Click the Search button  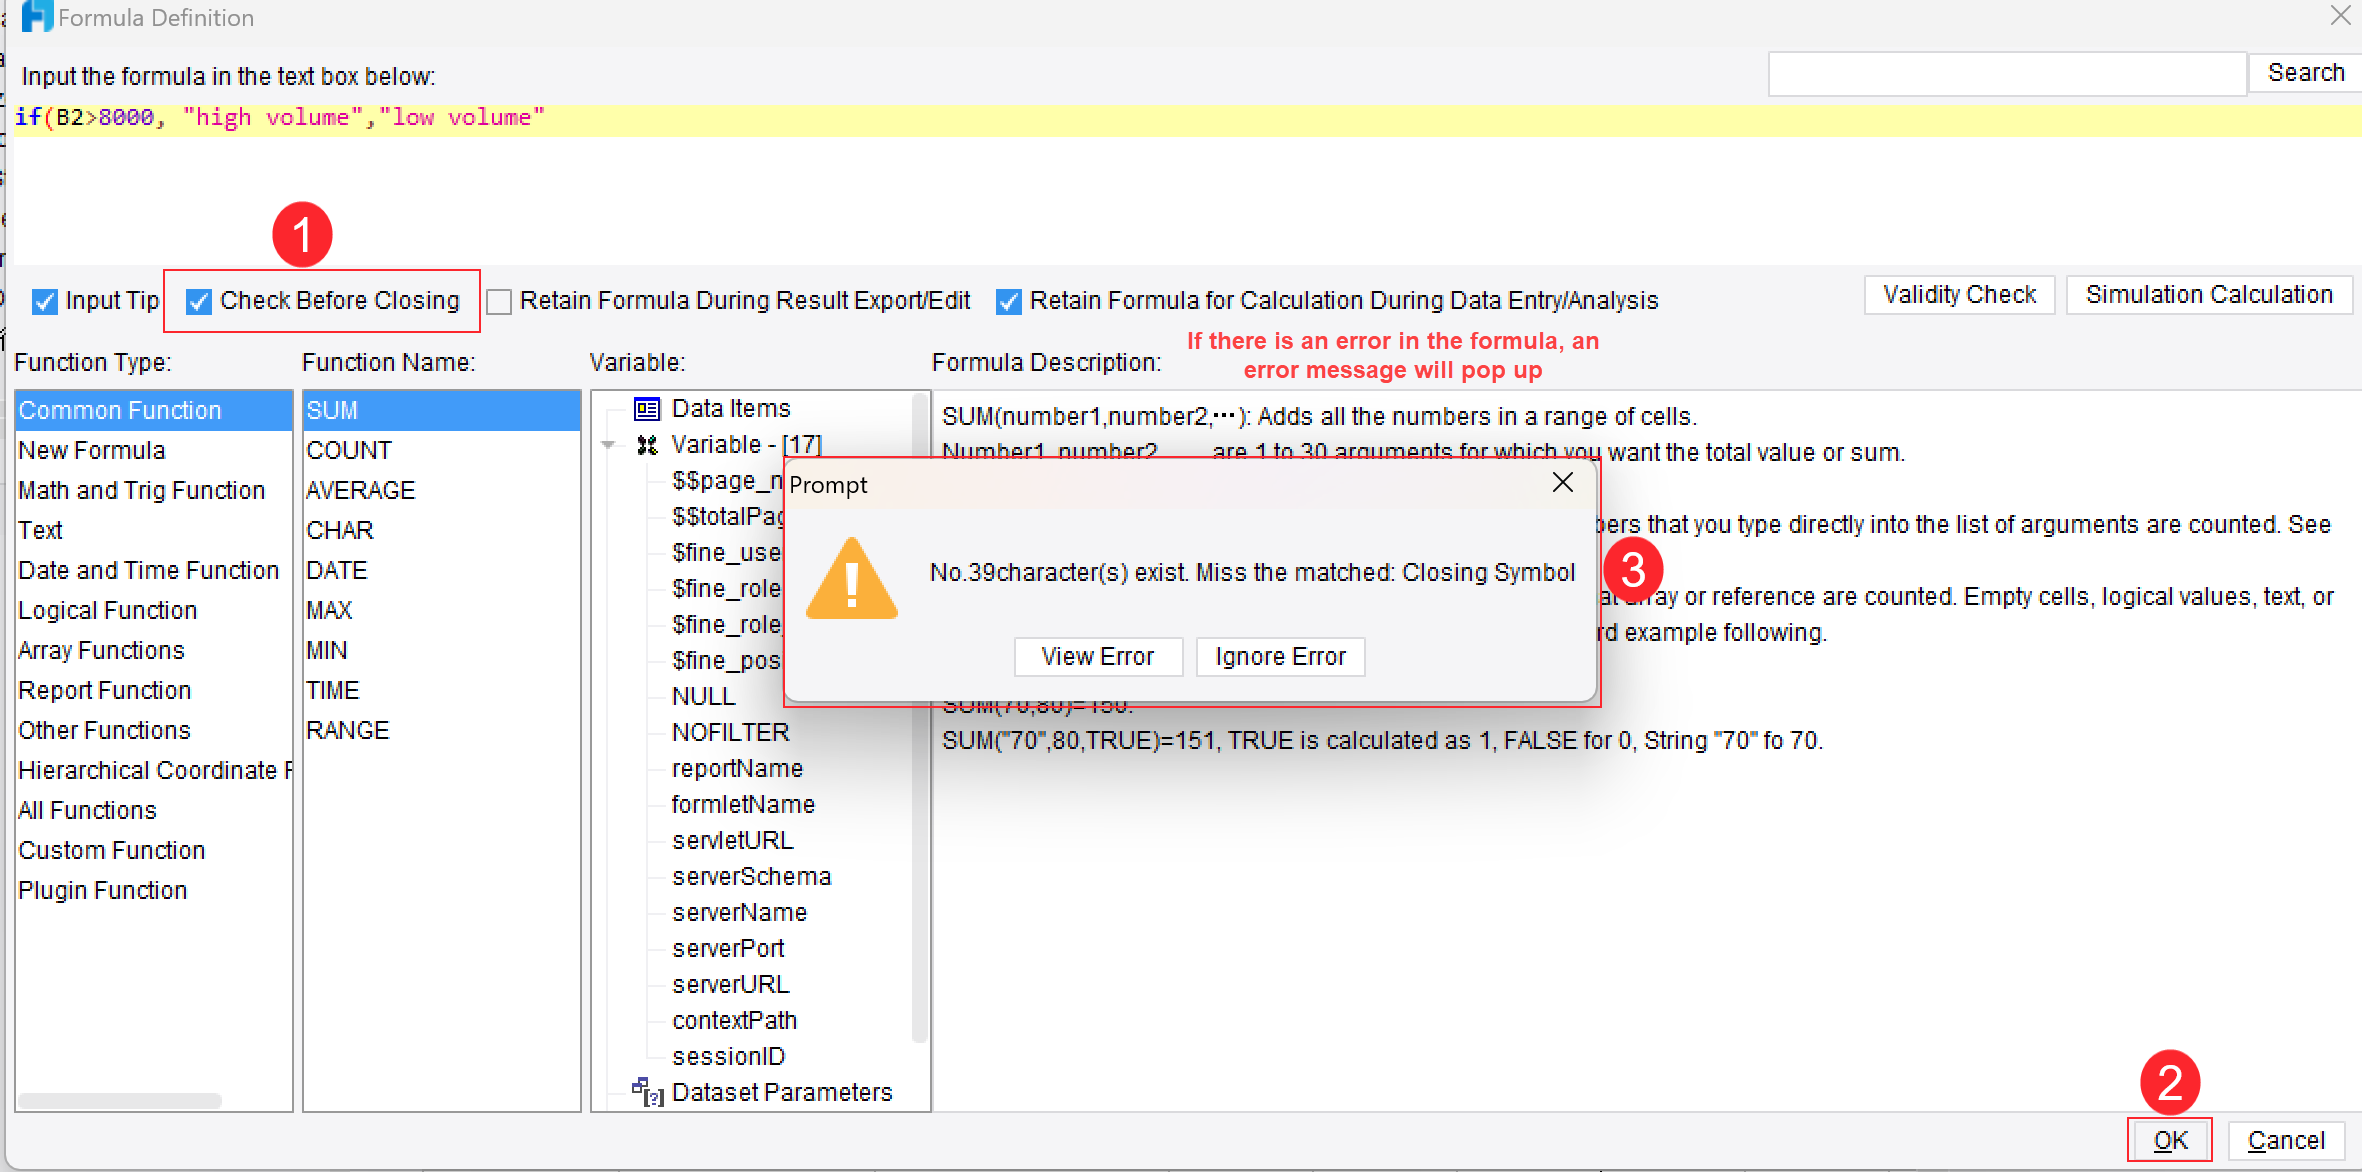tap(2305, 73)
